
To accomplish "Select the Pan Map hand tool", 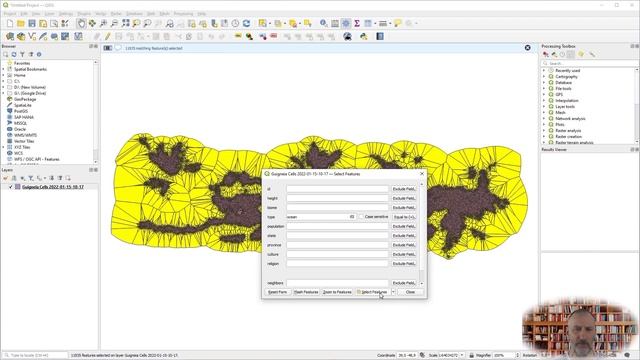I will (x=81, y=24).
